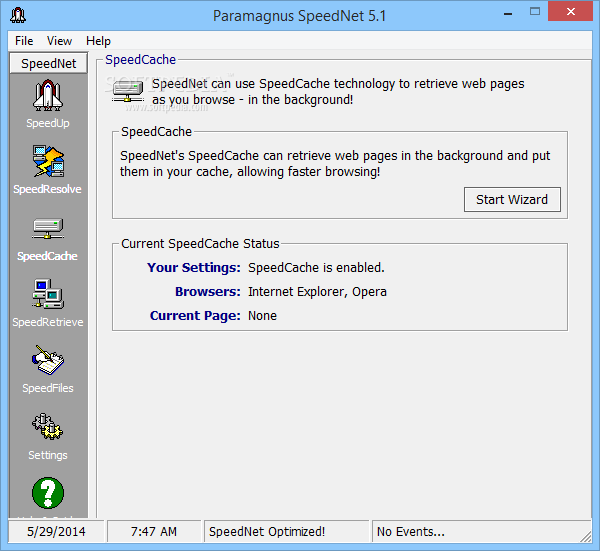Screen dimensions: 600x551
Task: Click the window resize grip in status bar
Action: (585, 536)
